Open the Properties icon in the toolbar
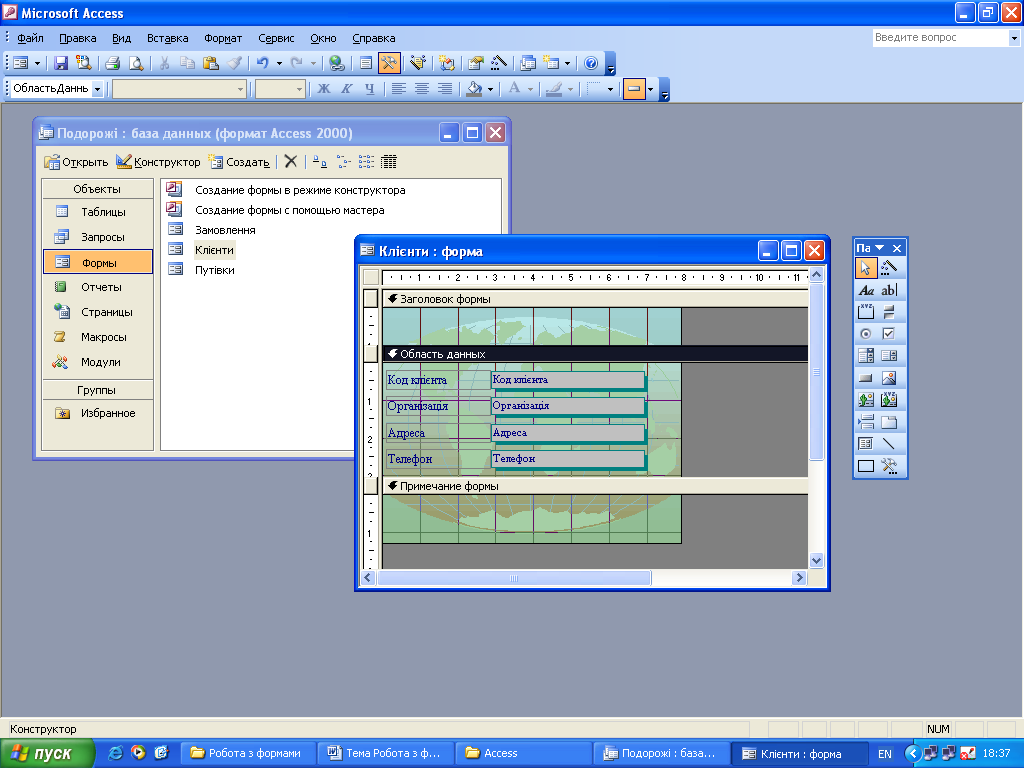 tap(476, 63)
